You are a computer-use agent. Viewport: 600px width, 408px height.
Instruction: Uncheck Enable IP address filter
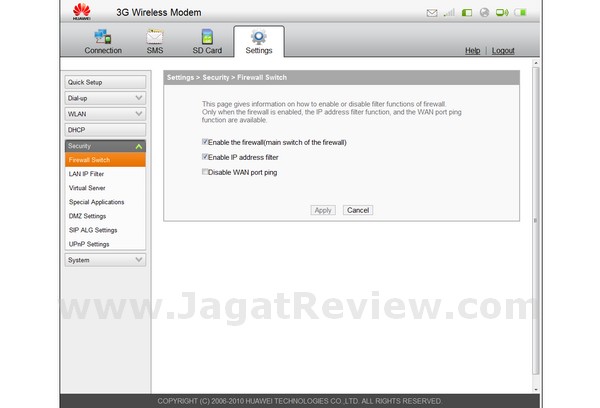click(x=206, y=157)
